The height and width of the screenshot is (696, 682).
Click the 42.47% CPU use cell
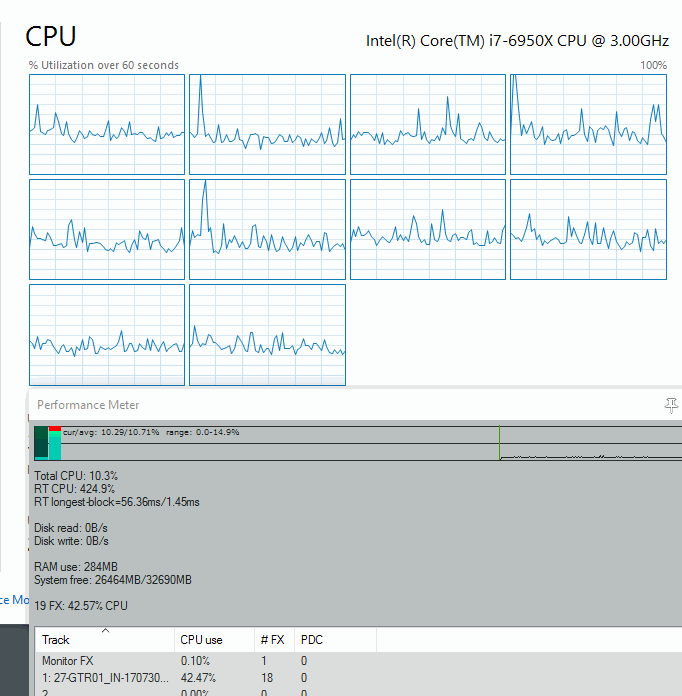[x=198, y=678]
